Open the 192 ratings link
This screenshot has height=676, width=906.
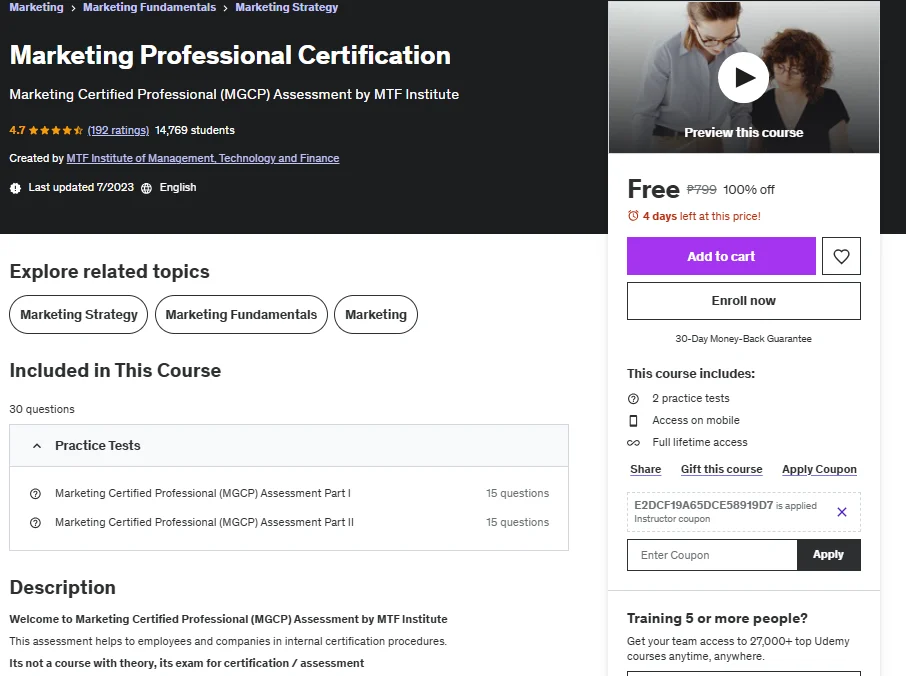pyautogui.click(x=118, y=131)
